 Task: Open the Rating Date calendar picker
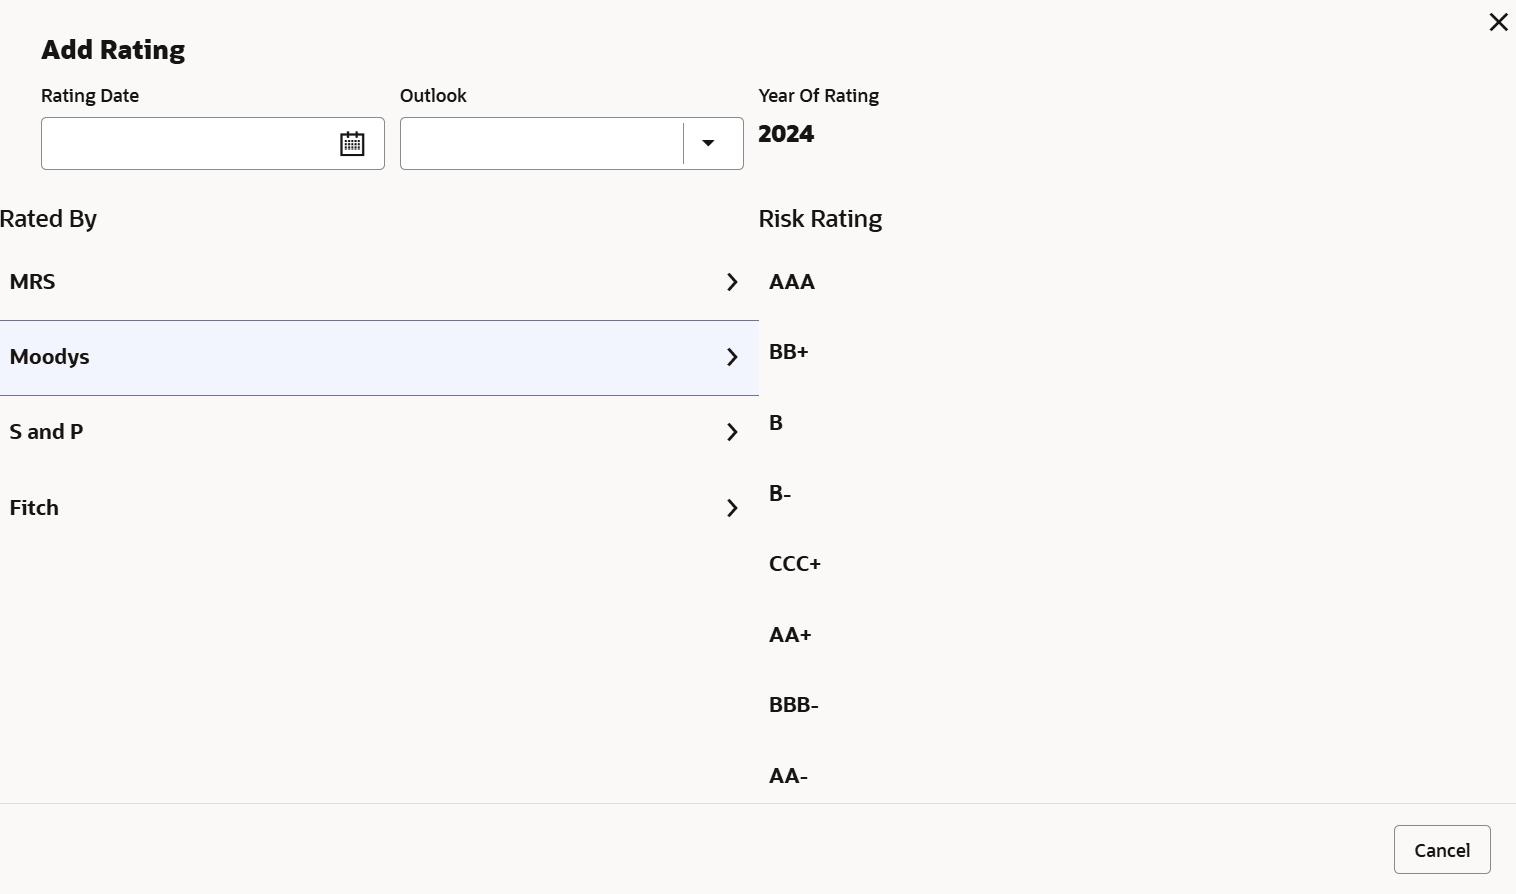(x=352, y=144)
